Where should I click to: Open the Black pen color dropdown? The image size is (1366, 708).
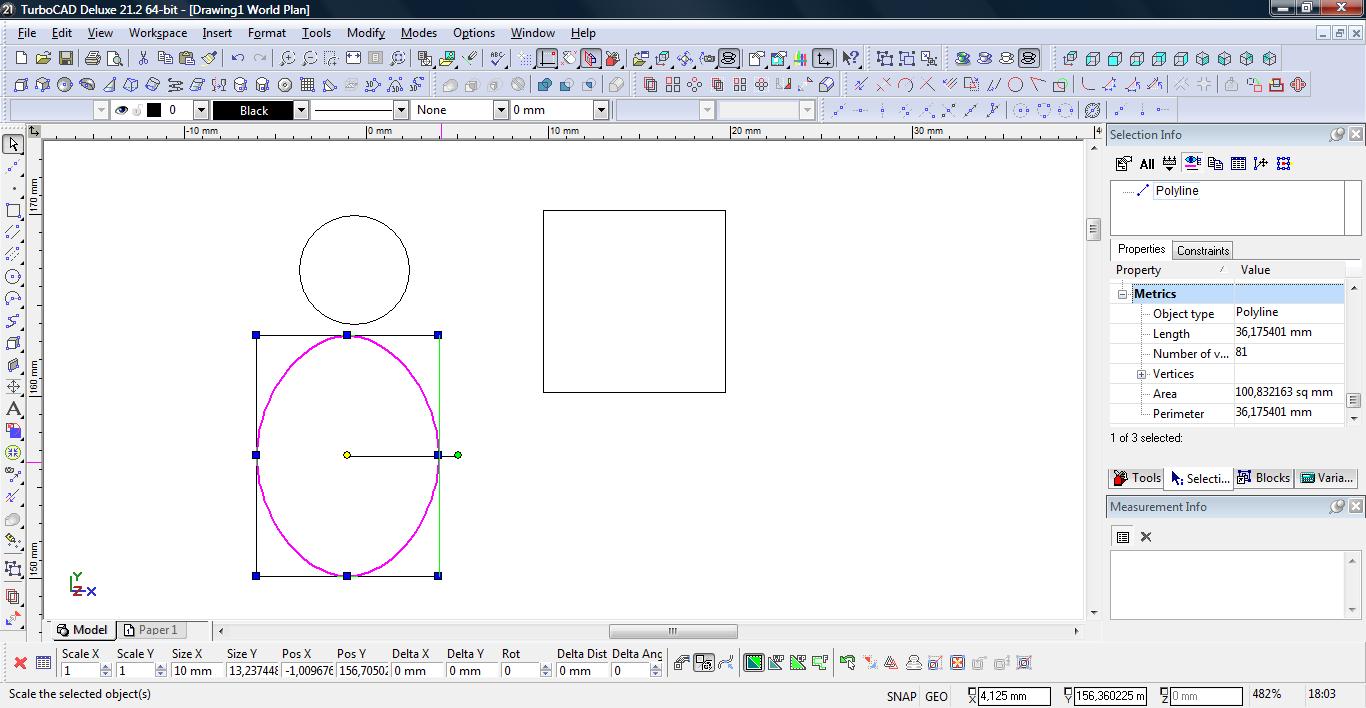(300, 110)
